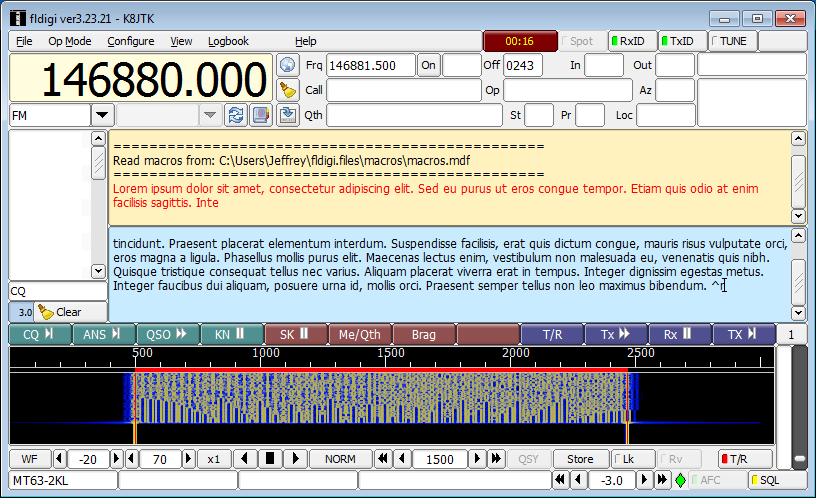
Task: Click the Rx macro with pause symbol
Action: pos(680,335)
